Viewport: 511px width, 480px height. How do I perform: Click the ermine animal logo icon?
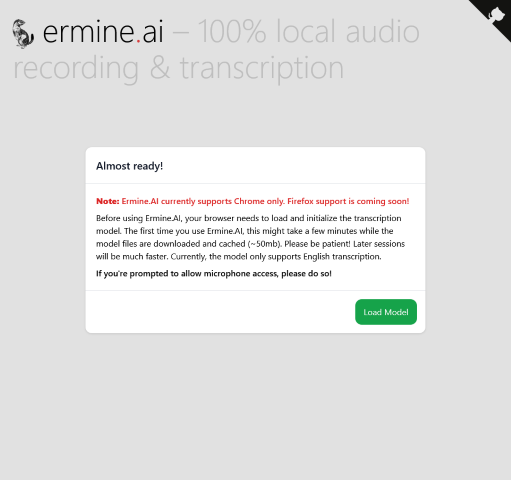pyautogui.click(x=23, y=34)
